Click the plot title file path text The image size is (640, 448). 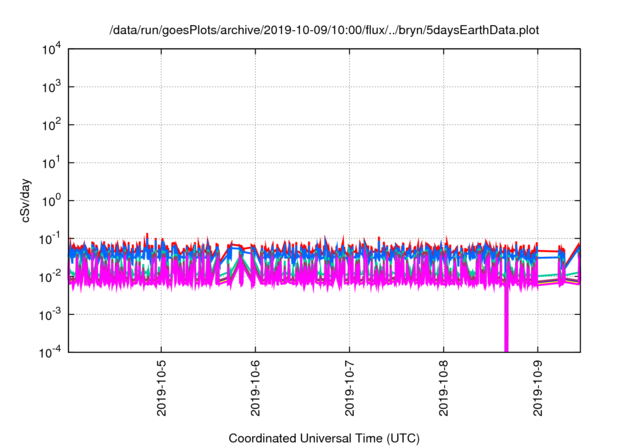coord(324,30)
